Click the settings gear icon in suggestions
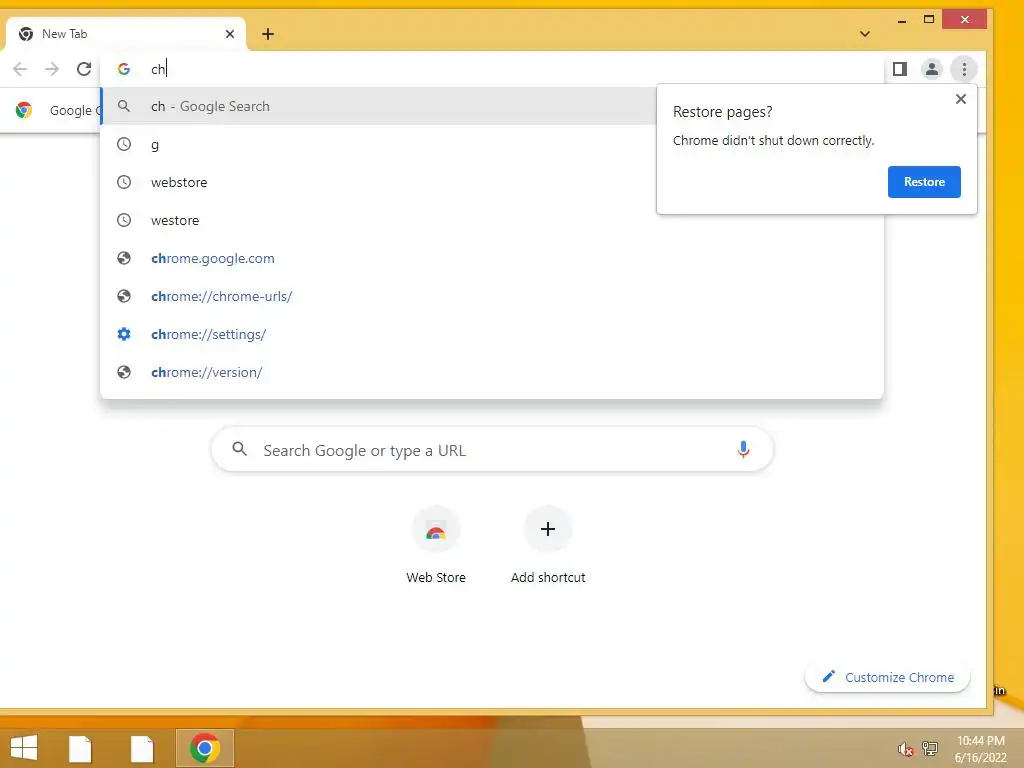Image resolution: width=1024 pixels, height=768 pixels. (124, 334)
